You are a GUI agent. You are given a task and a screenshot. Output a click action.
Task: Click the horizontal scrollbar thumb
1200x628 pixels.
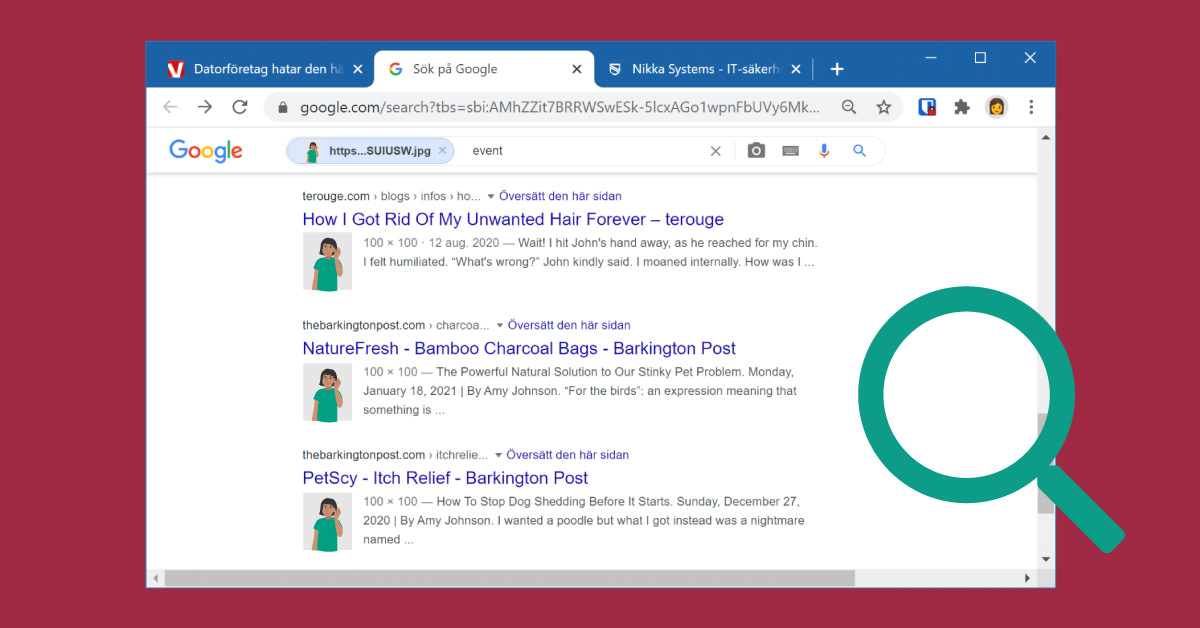click(509, 578)
